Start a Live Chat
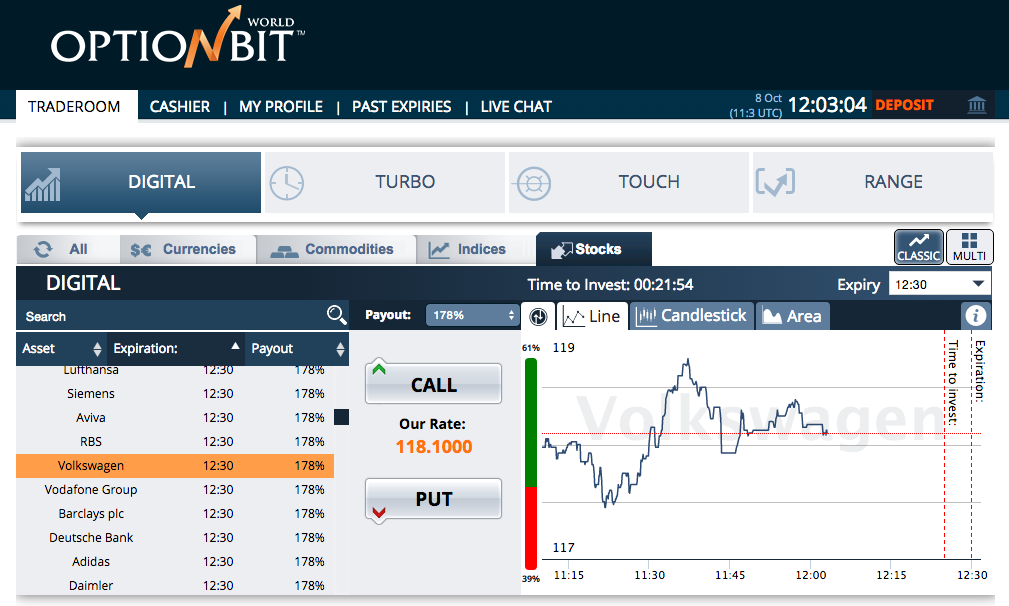This screenshot has width=1009, height=606. coord(516,107)
